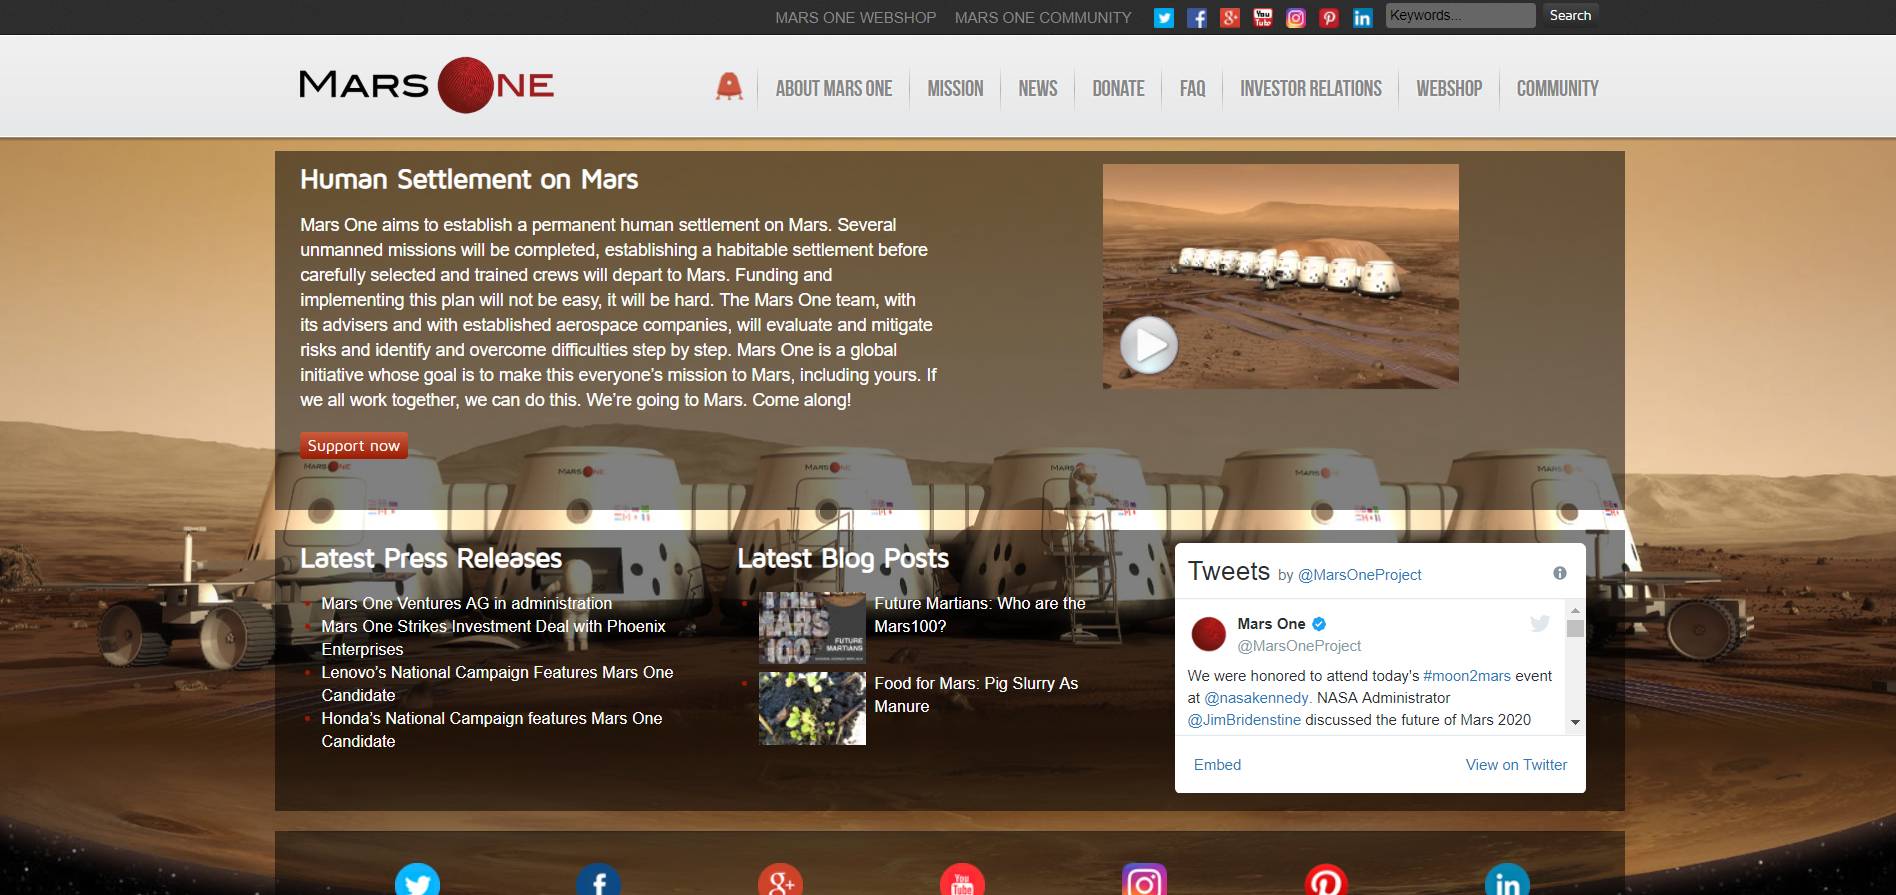The height and width of the screenshot is (895, 1896).
Task: Open Honda's National Campaign press release
Action: (x=491, y=729)
